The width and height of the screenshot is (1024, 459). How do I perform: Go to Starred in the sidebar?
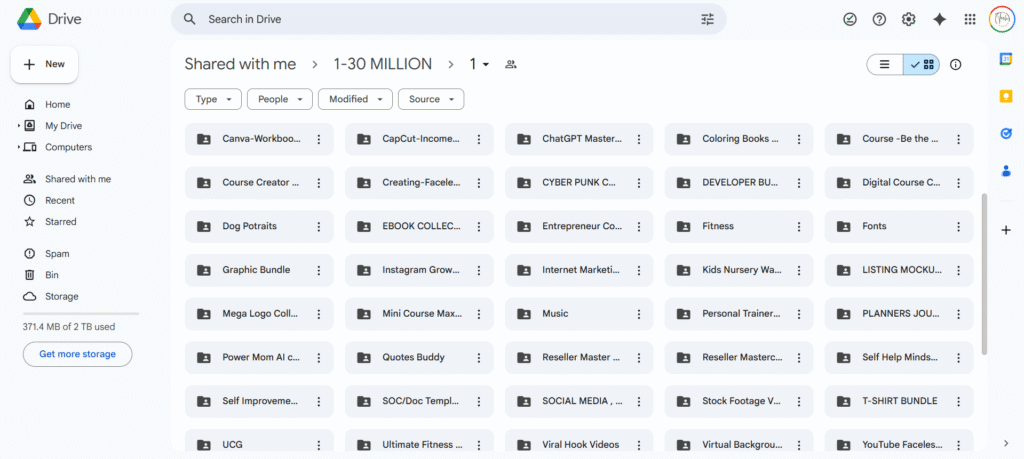point(60,222)
